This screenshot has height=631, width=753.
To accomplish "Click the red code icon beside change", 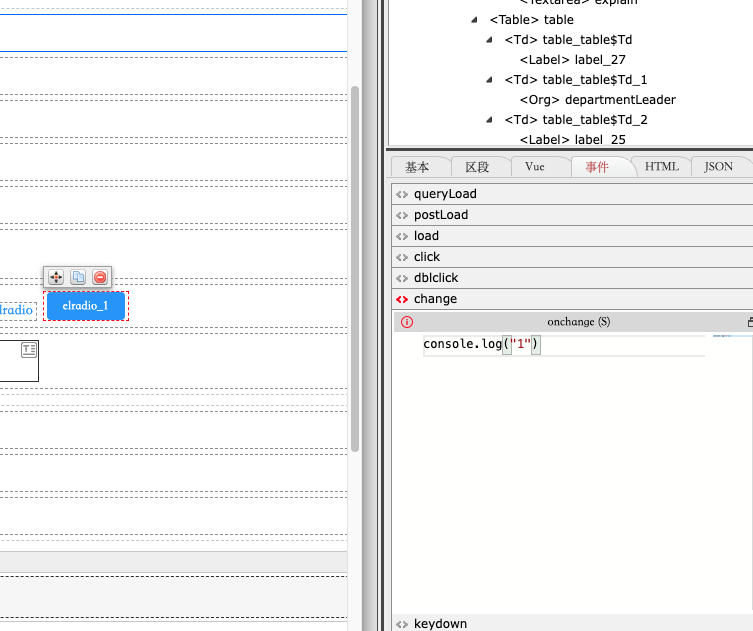I will [402, 299].
